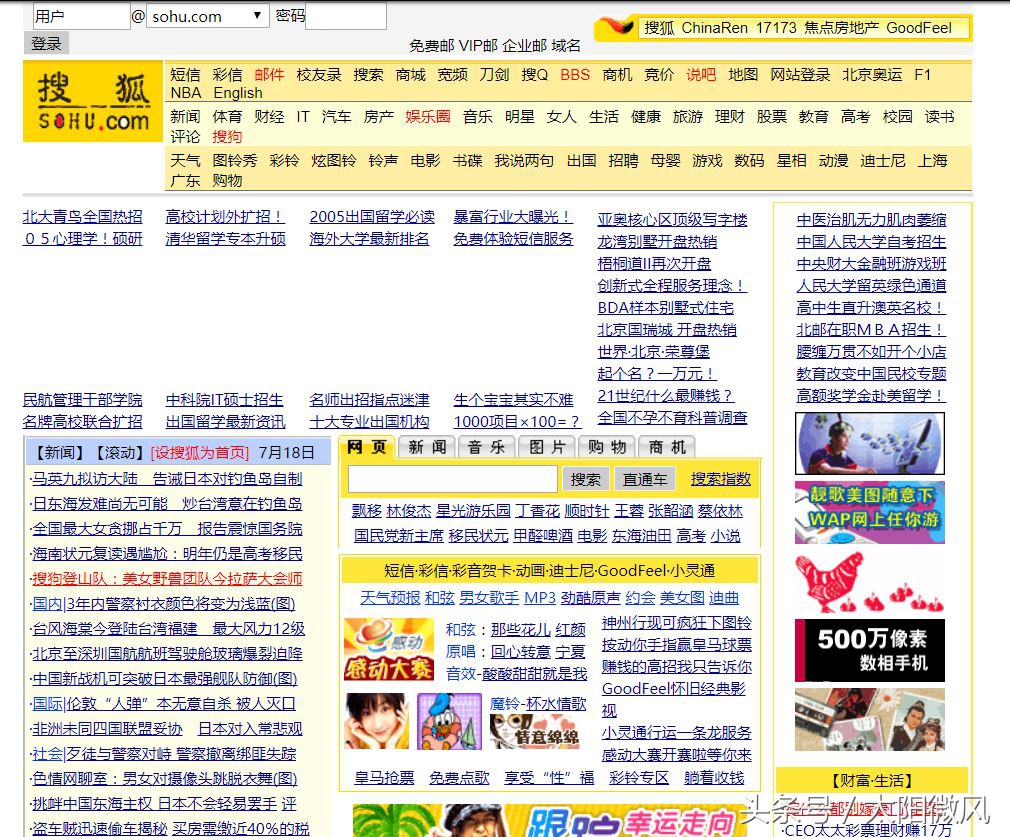
Task: Open the 音乐 search tab
Action: point(486,447)
